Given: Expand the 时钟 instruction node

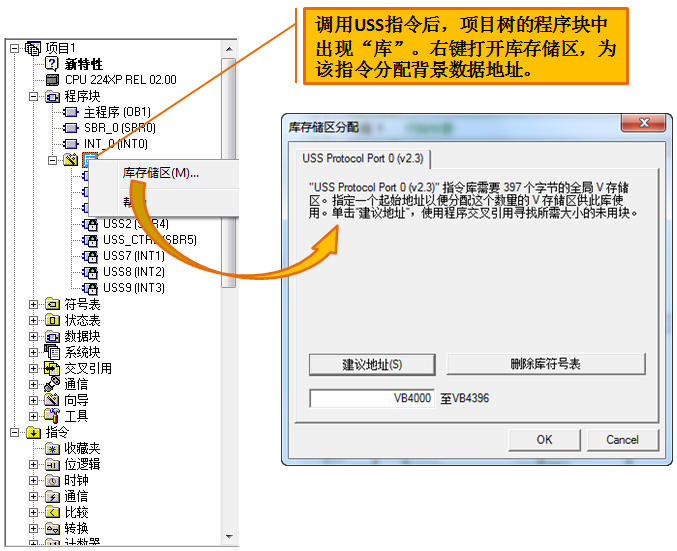Looking at the screenshot, I should [x=33, y=480].
